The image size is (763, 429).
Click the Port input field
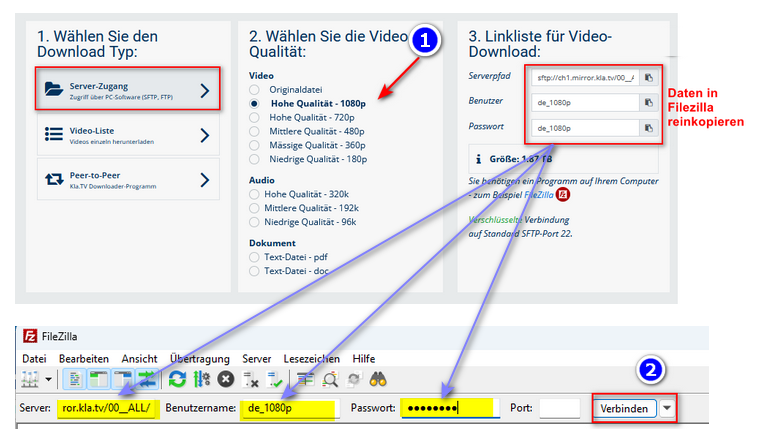click(x=560, y=408)
